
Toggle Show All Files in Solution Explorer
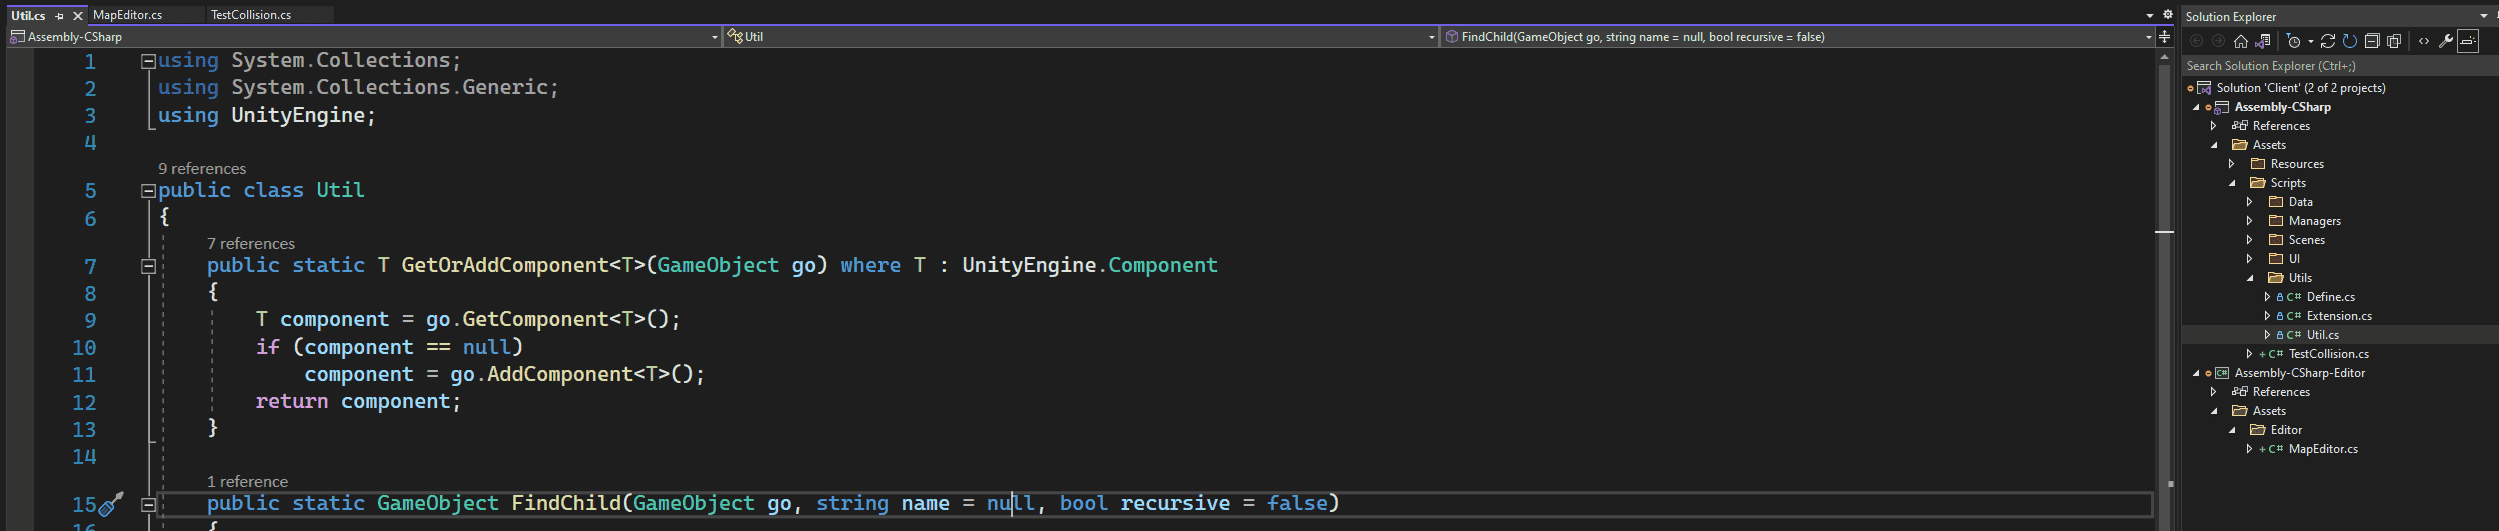point(2394,41)
